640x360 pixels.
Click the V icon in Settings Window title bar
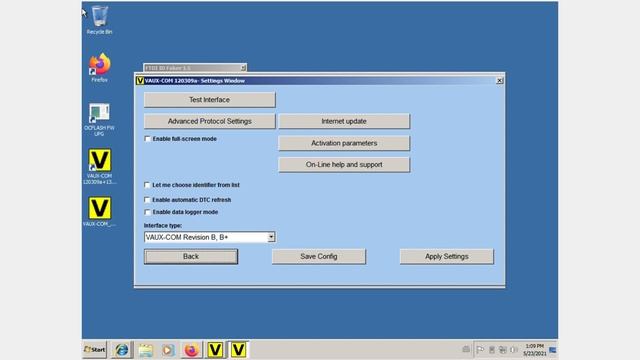[140, 81]
